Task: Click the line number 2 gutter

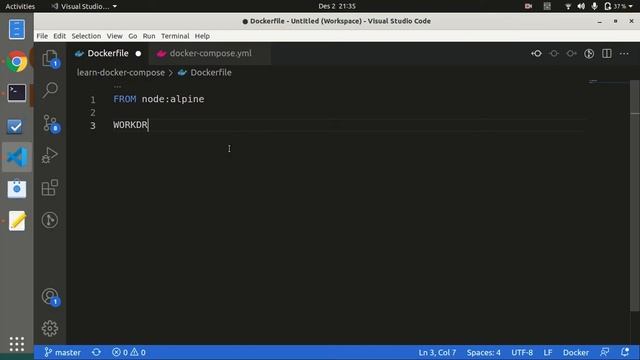Action: tap(93, 112)
